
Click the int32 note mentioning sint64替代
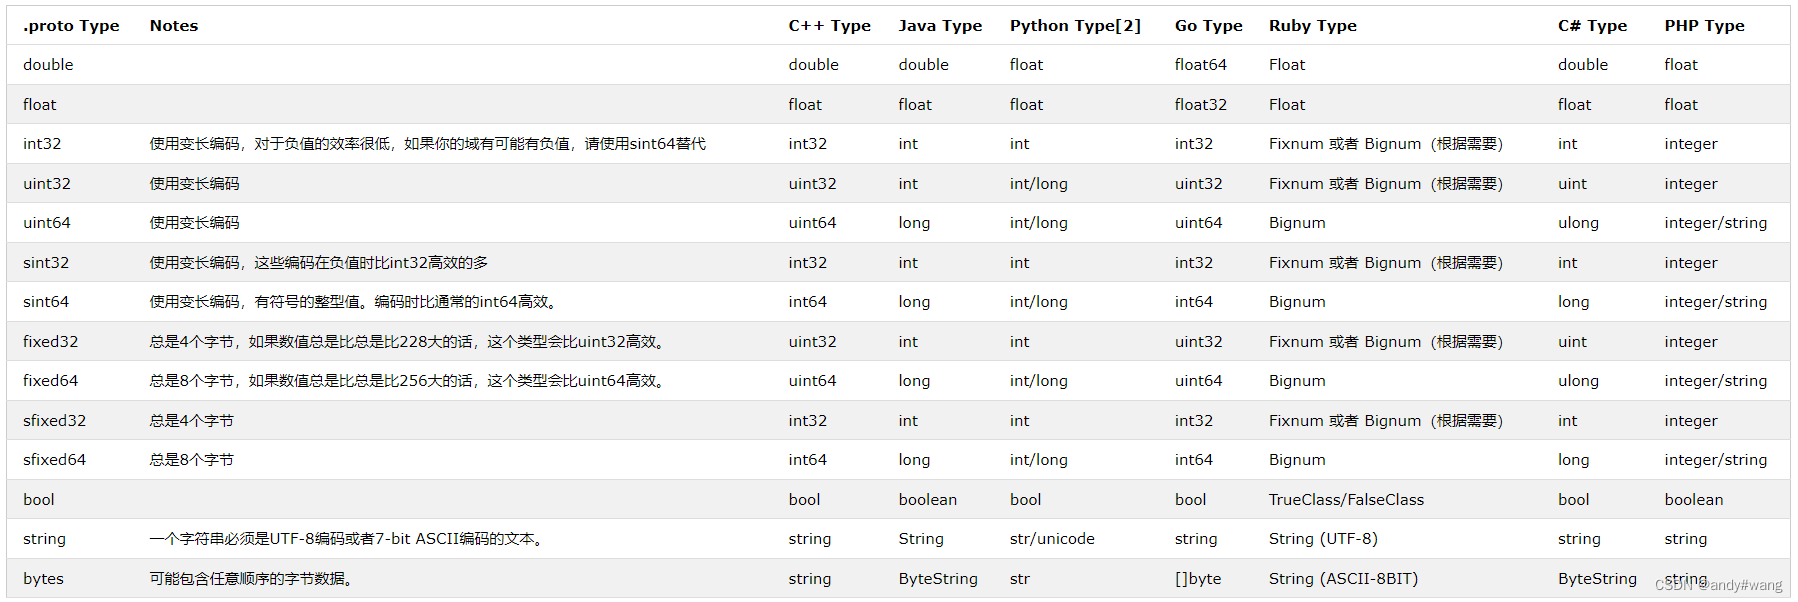427,144
